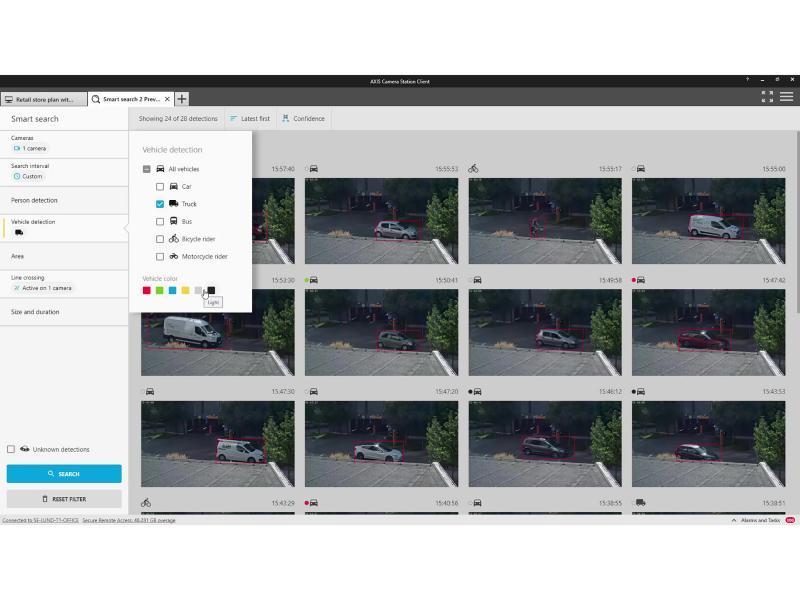
Task: Click the Custom search interval chip
Action: pos(29,176)
